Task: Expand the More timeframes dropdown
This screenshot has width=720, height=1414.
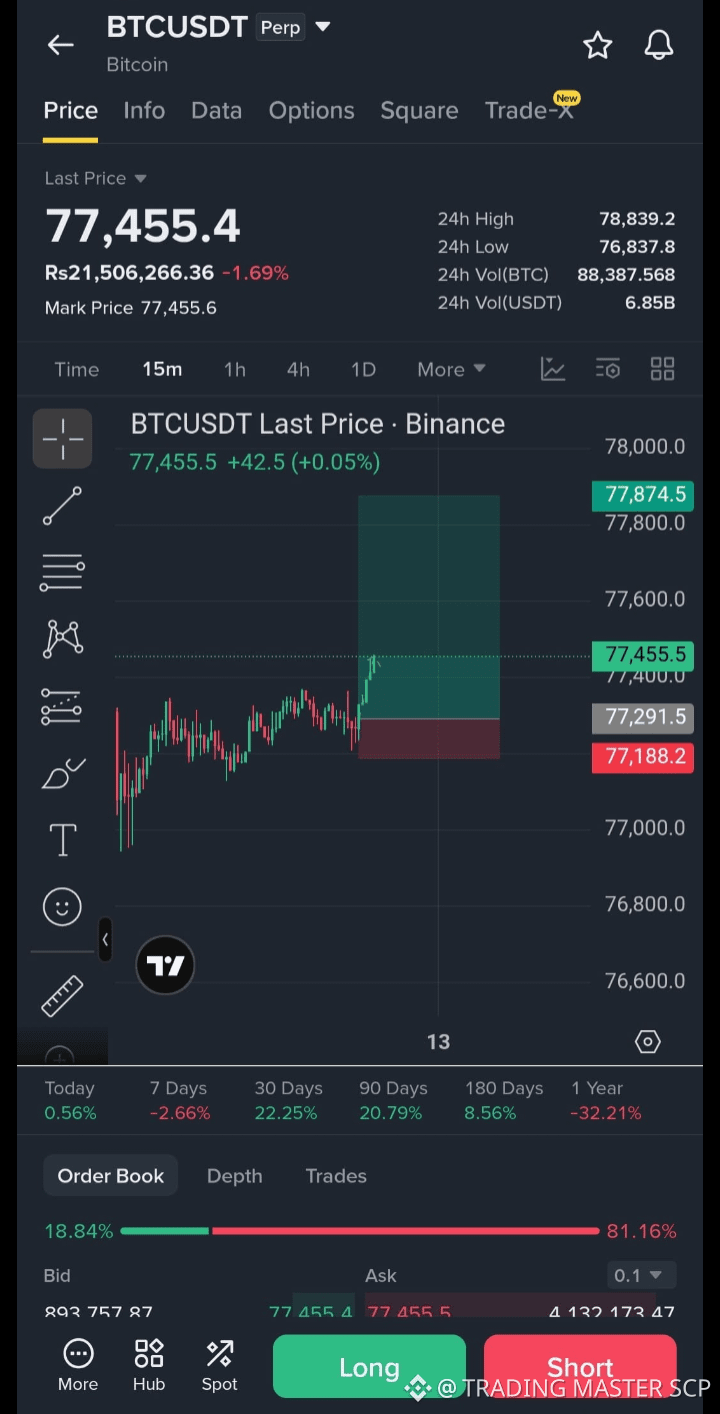Action: [x=451, y=370]
